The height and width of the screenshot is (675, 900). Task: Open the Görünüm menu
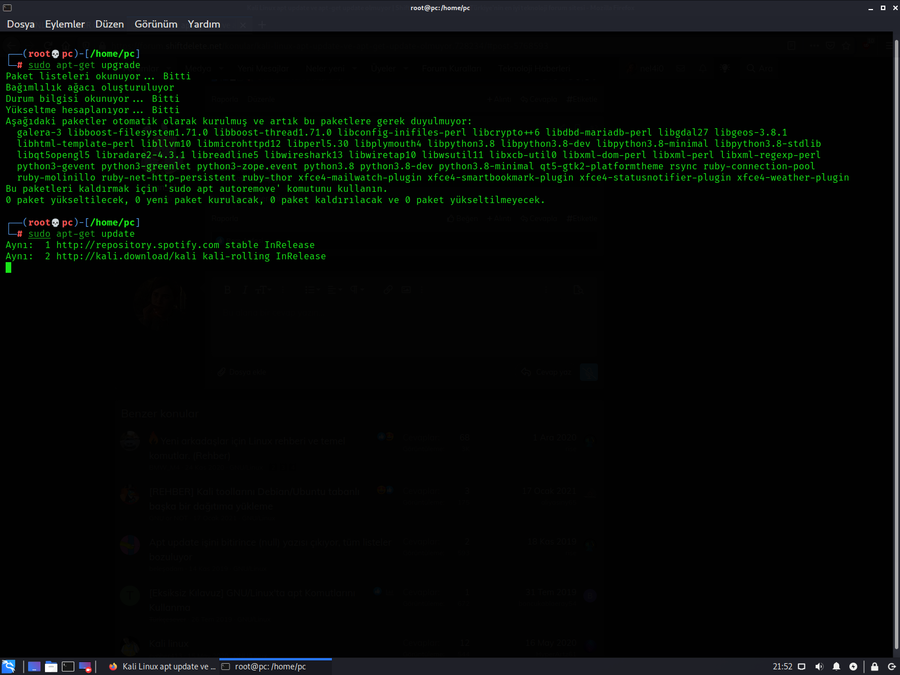[x=156, y=24]
